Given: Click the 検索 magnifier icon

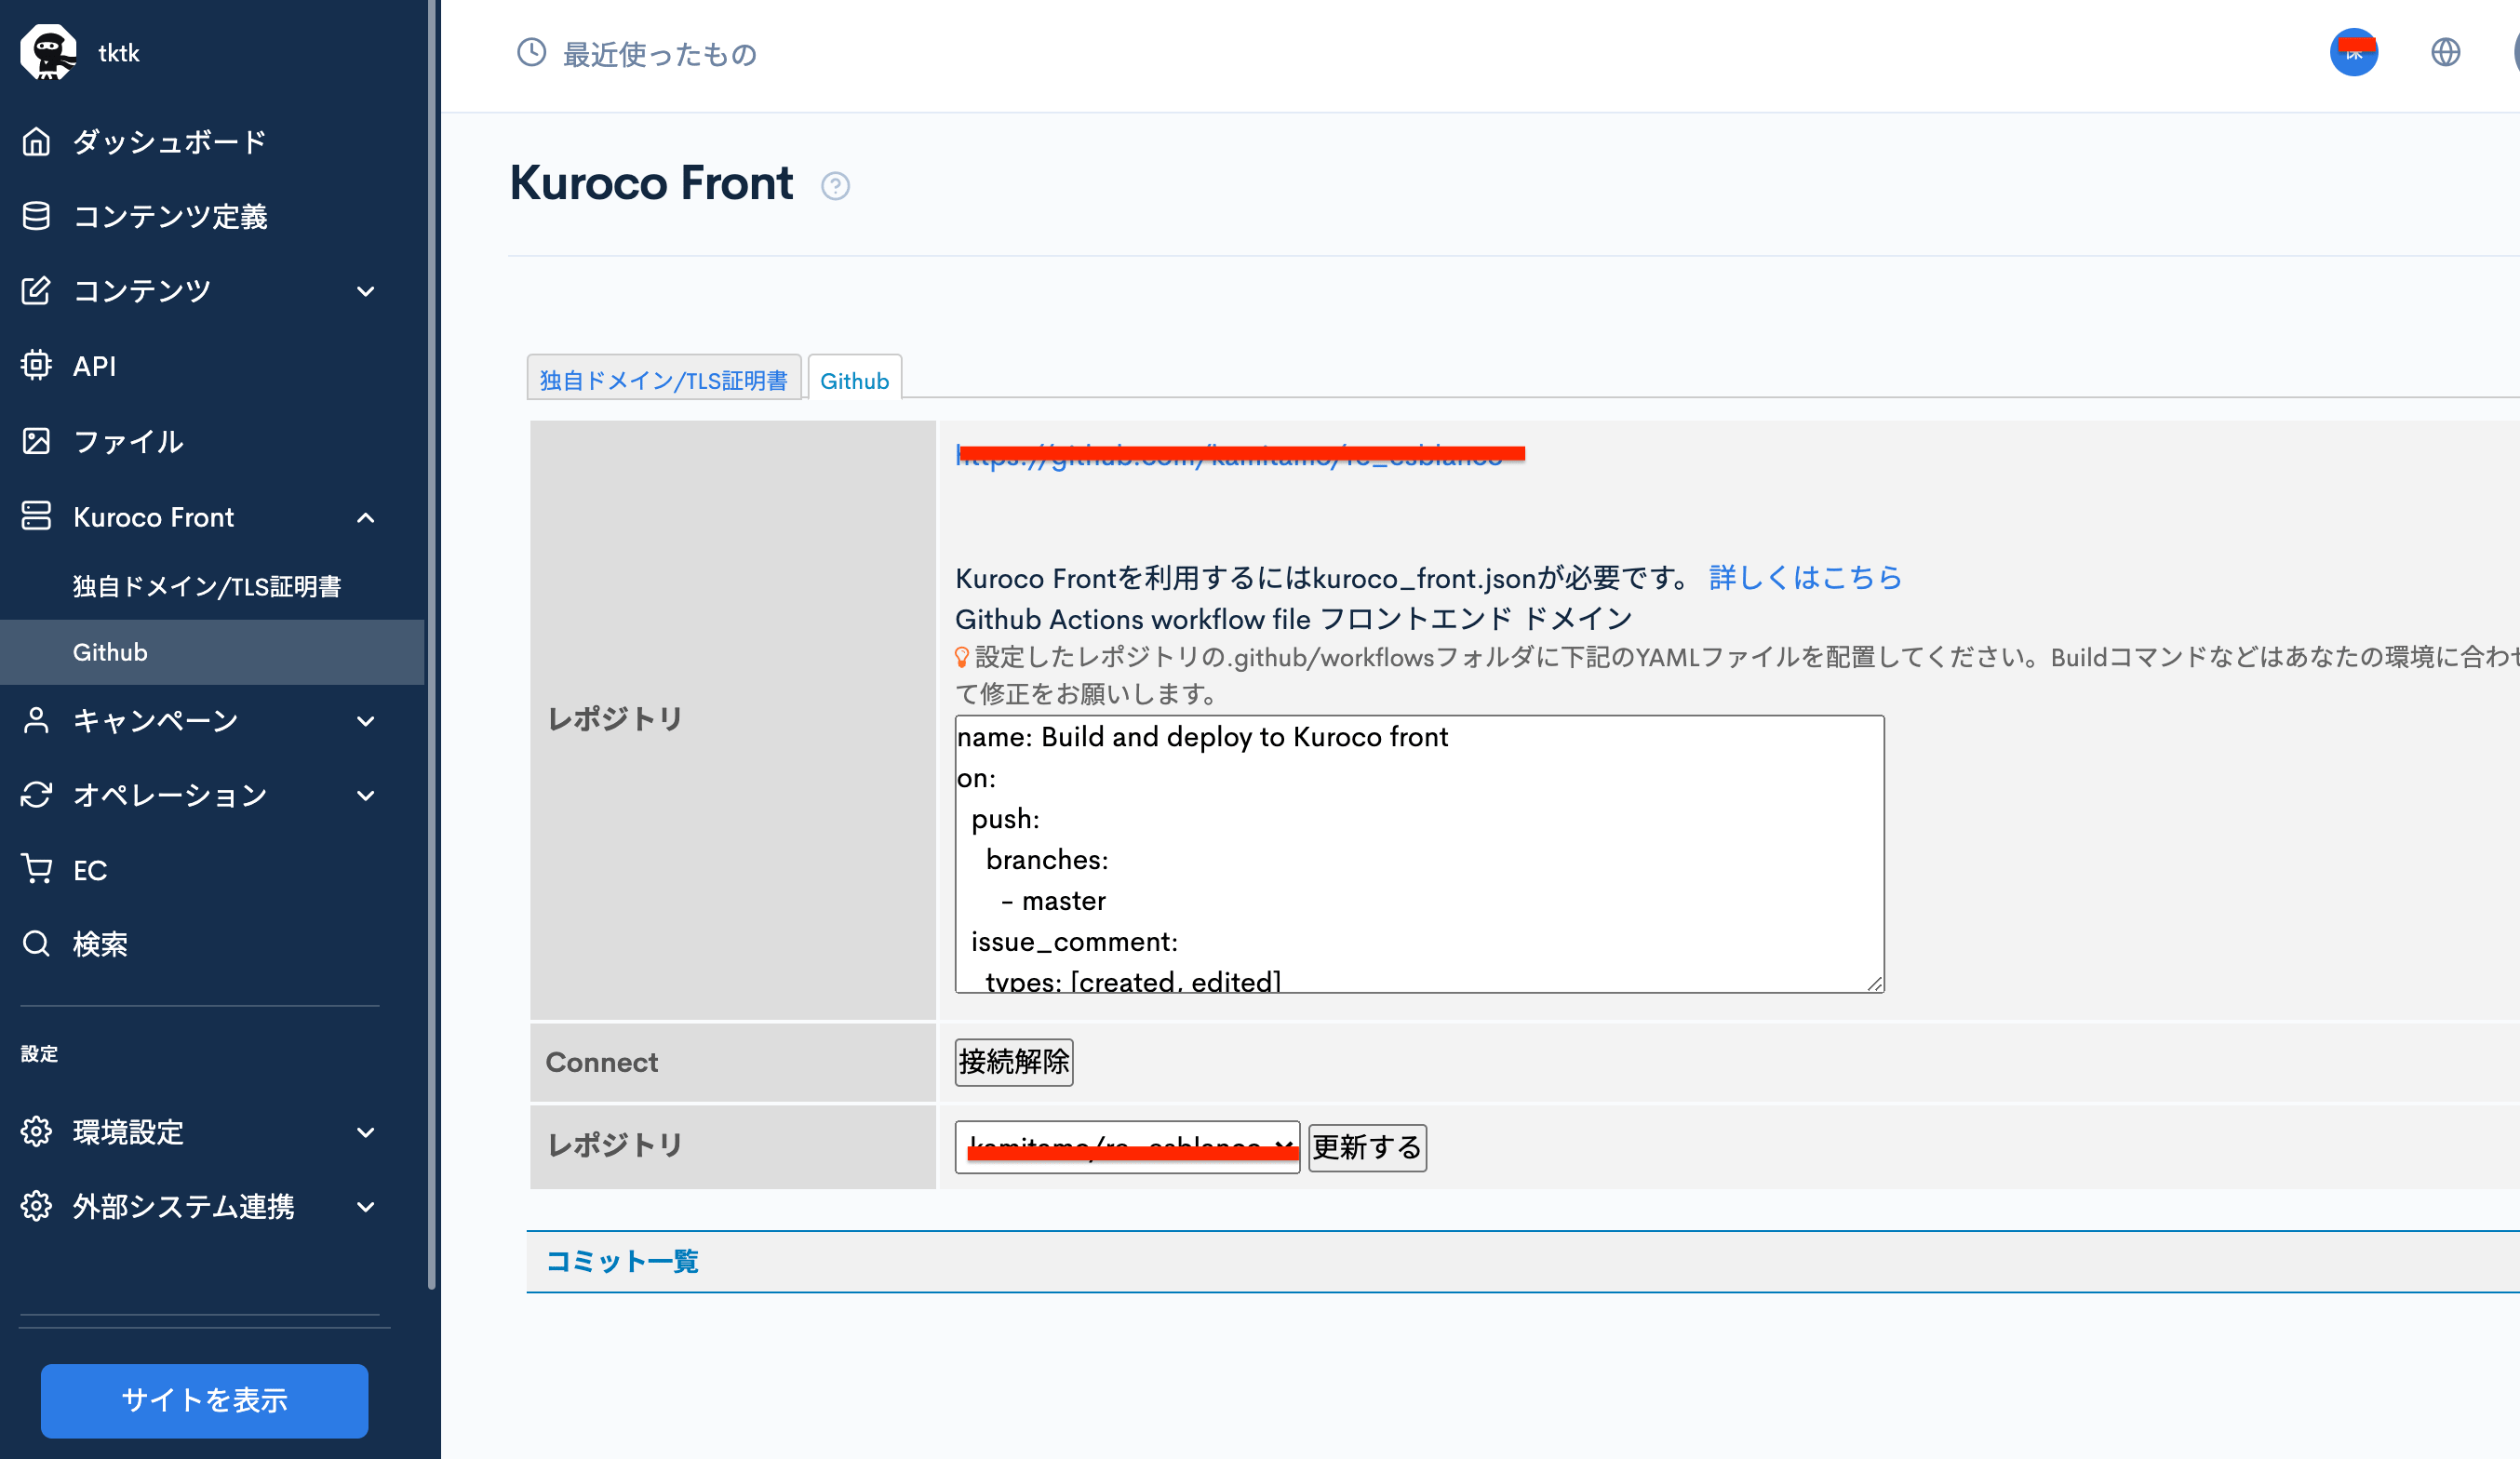Looking at the screenshot, I should [x=36, y=943].
